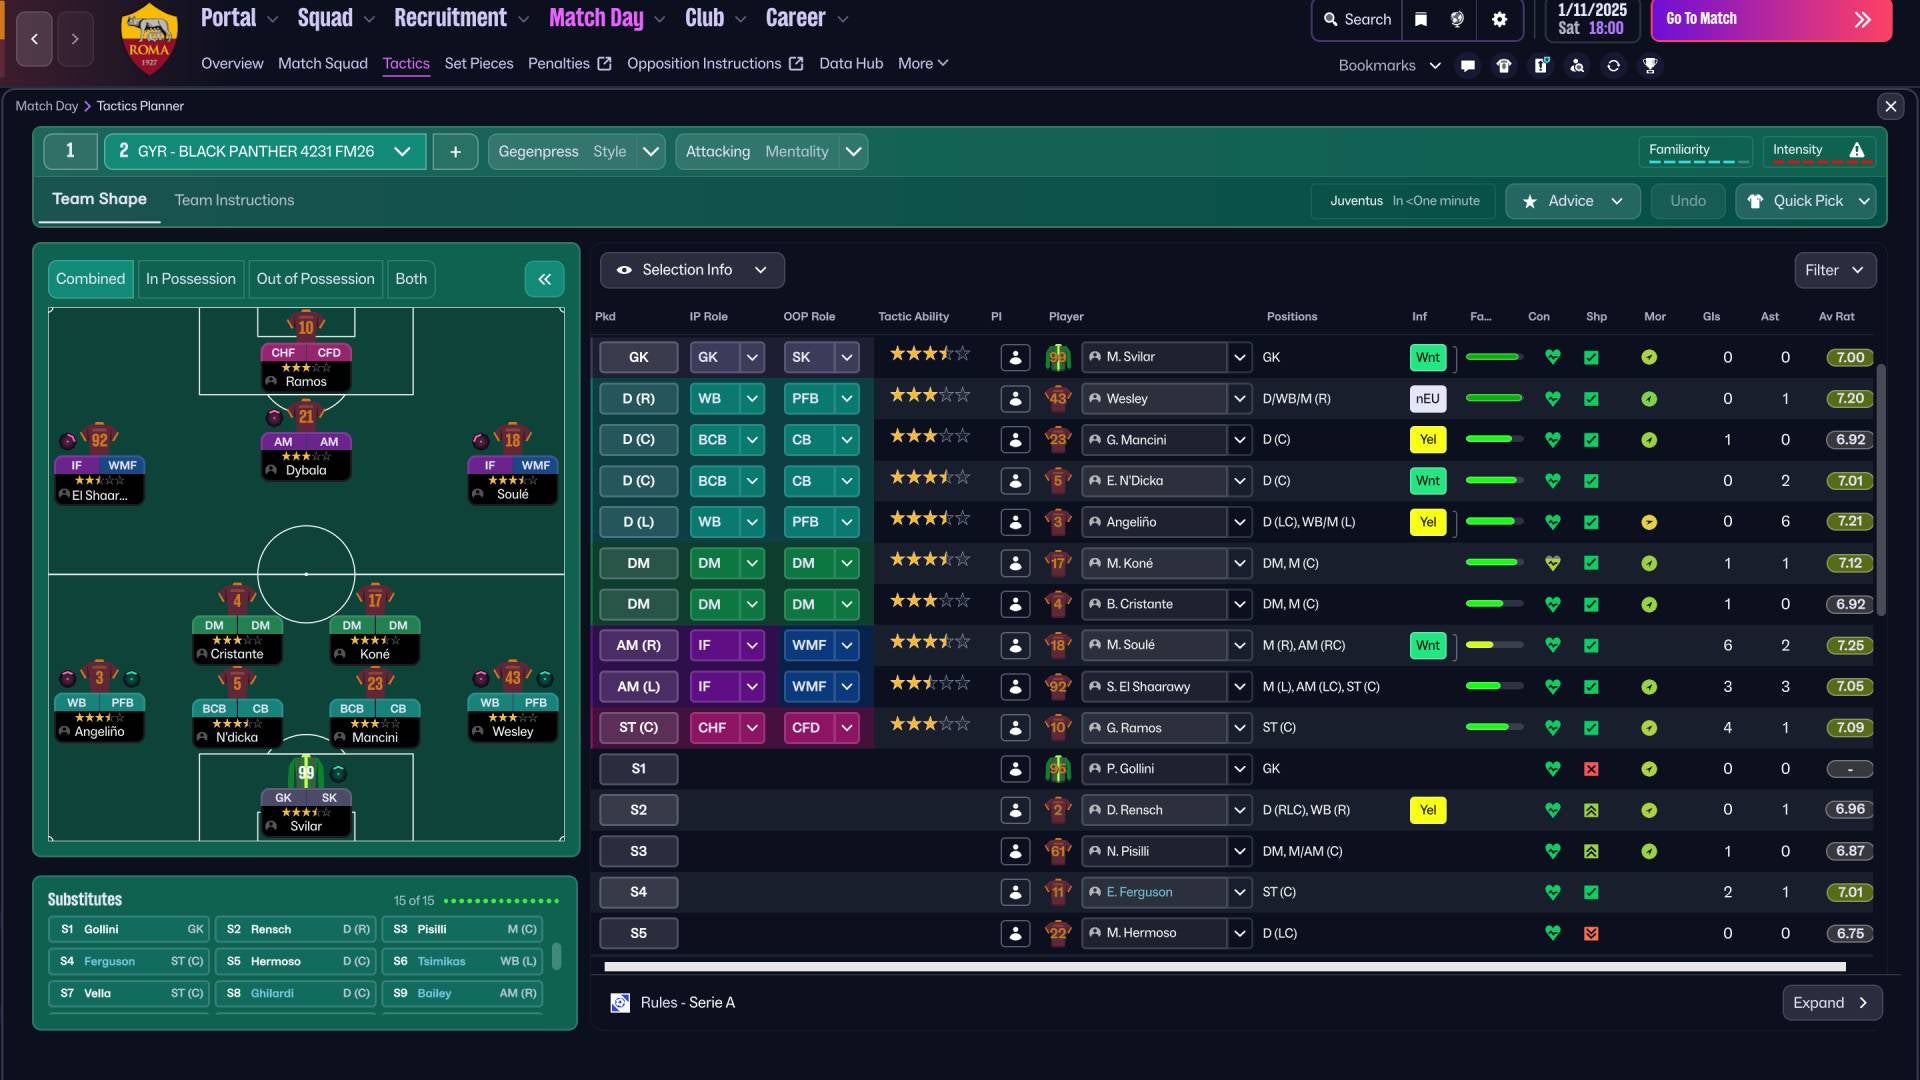Click the Selection Info eye toggle
Screen dimensions: 1920x1080
point(623,269)
